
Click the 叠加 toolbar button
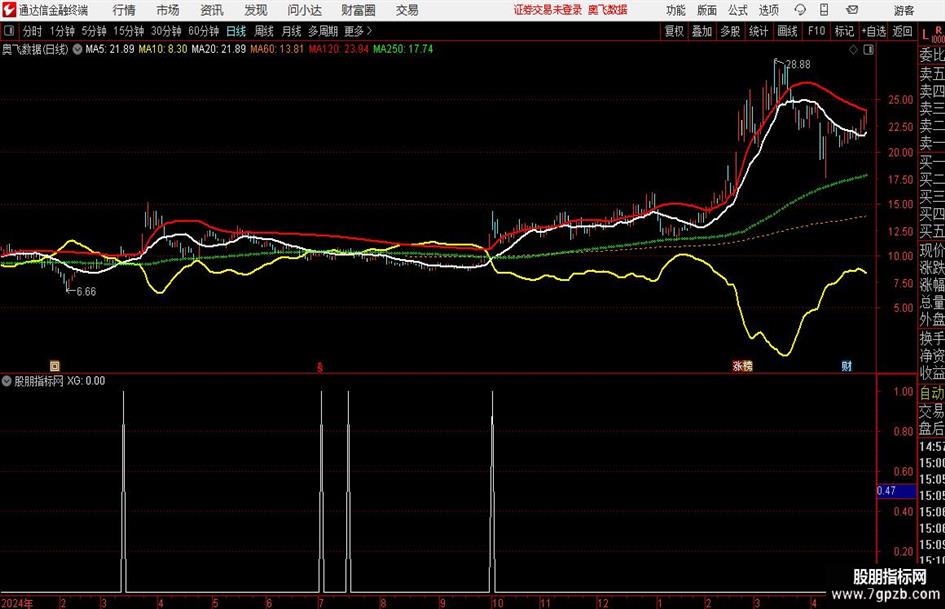pos(702,31)
